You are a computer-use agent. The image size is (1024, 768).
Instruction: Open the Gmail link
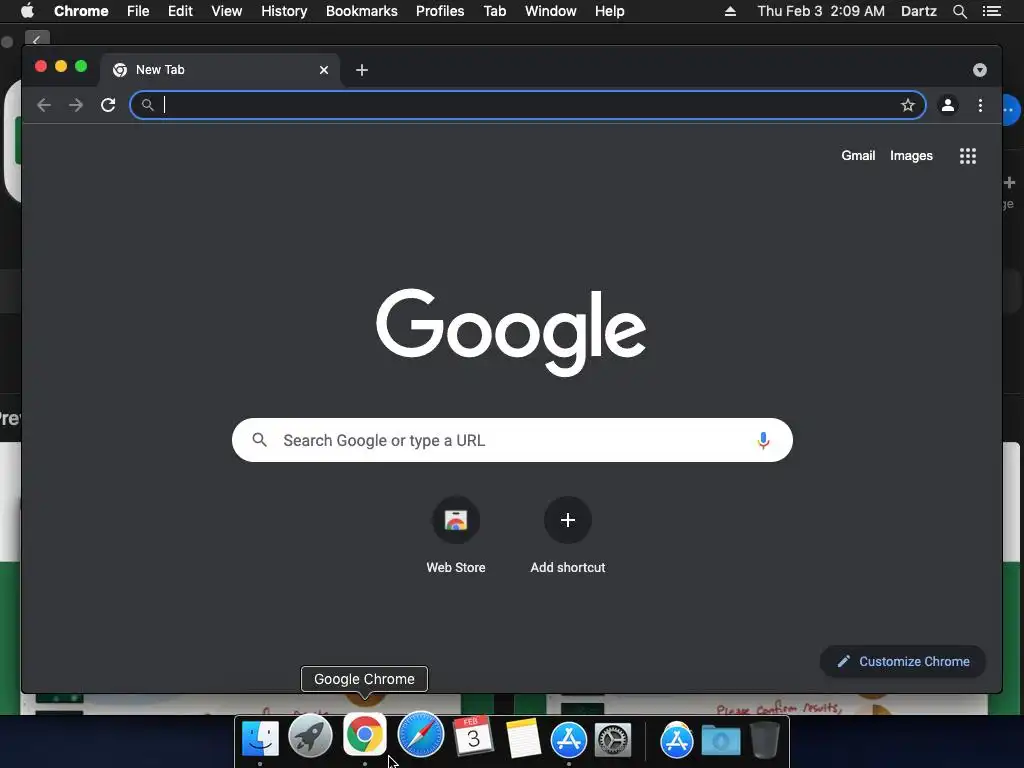click(858, 155)
